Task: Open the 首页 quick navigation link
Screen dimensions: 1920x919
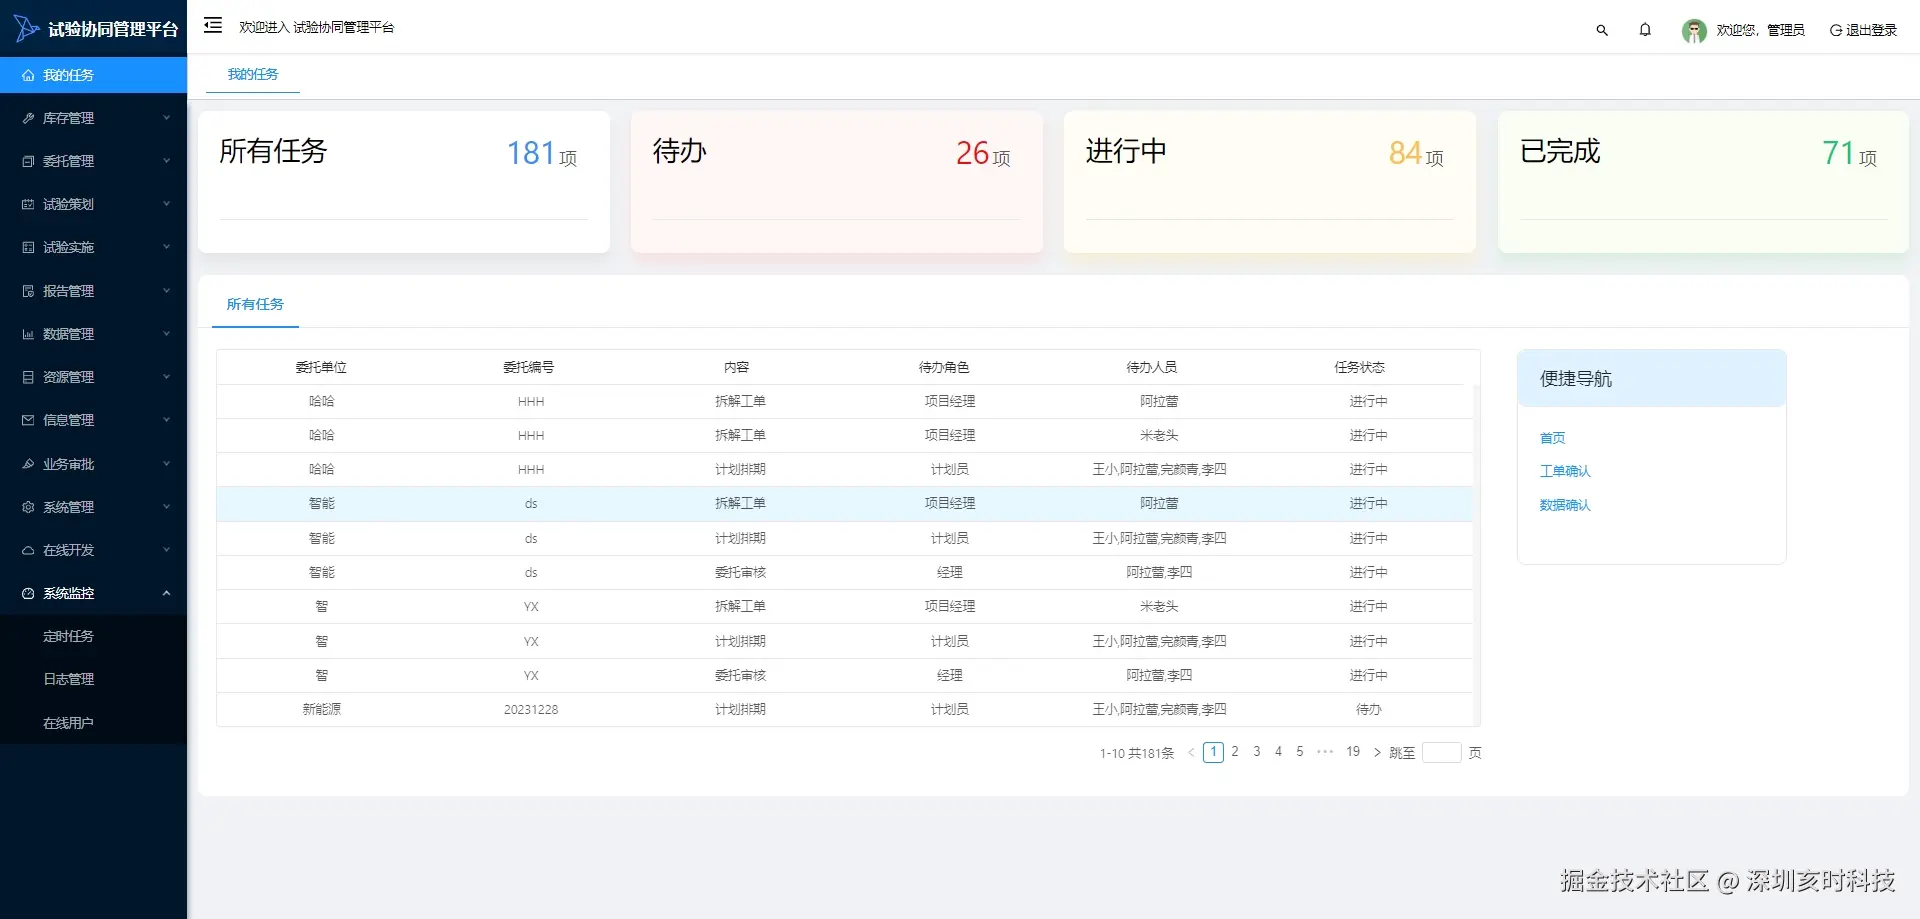Action: click(1552, 438)
